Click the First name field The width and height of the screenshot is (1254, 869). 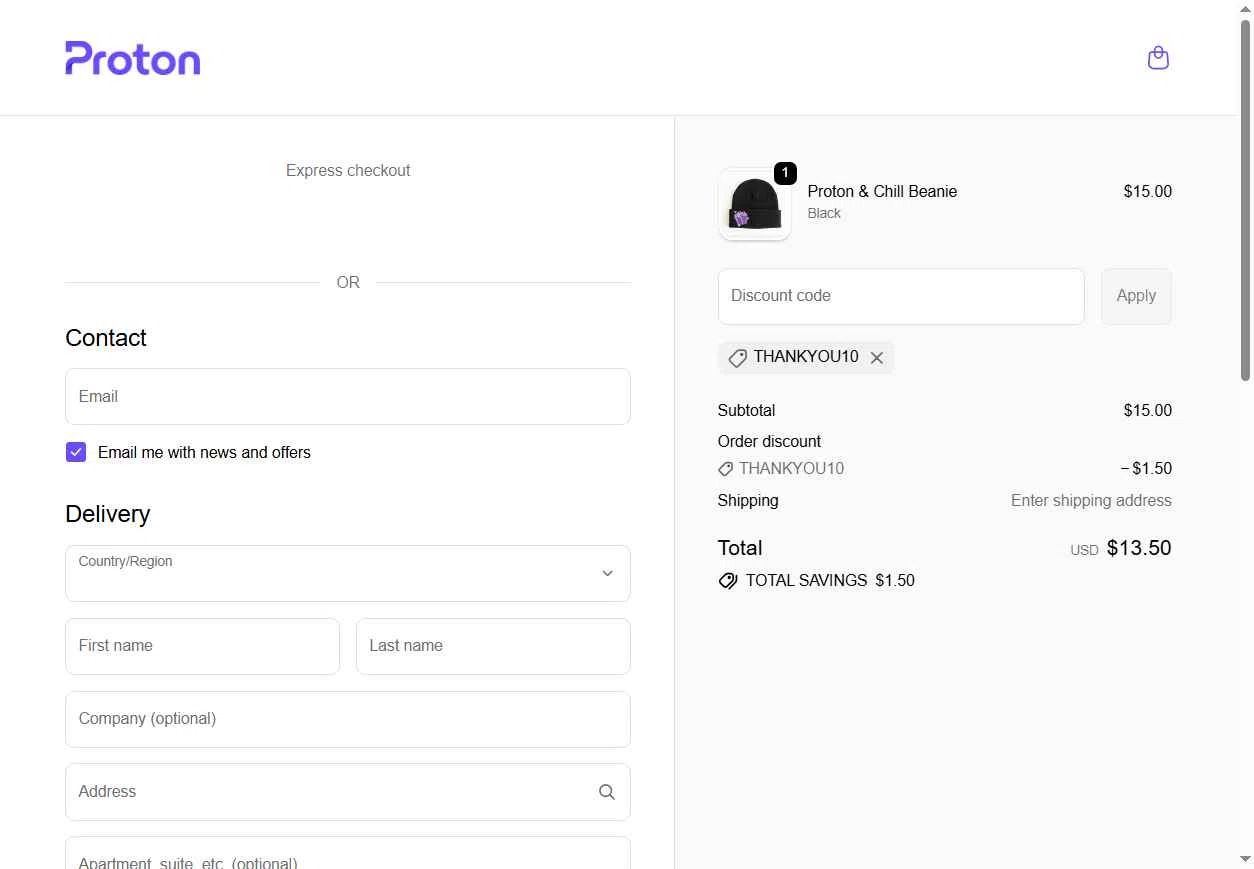click(202, 646)
